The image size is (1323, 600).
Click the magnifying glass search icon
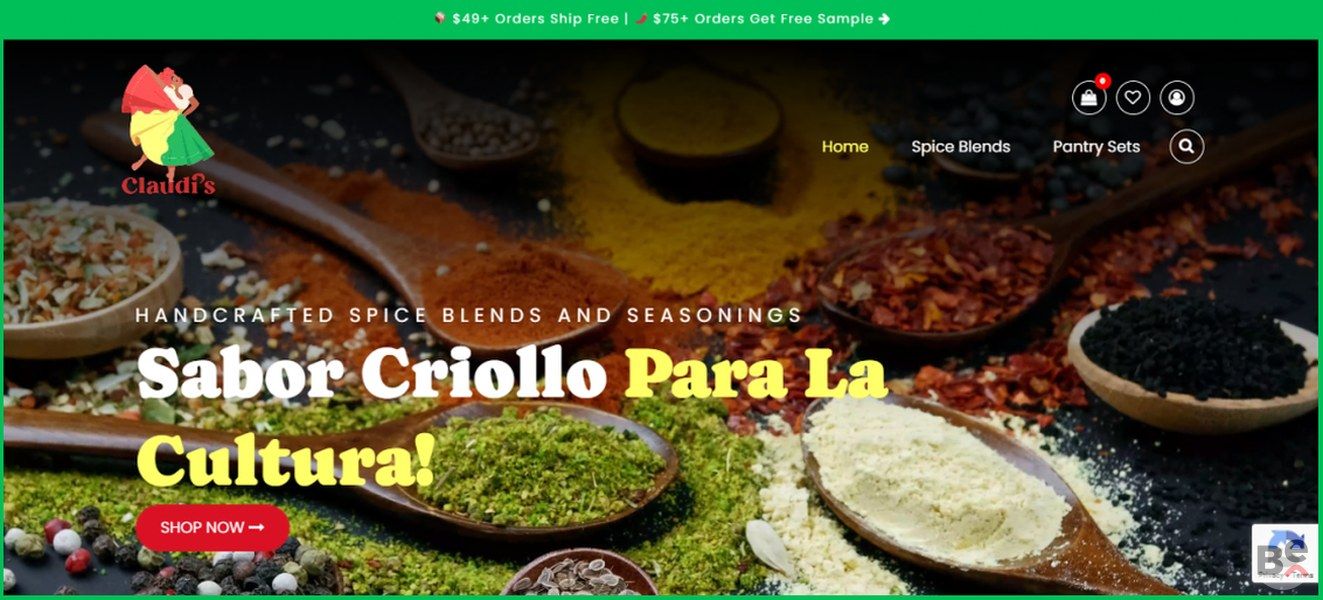tap(1186, 146)
